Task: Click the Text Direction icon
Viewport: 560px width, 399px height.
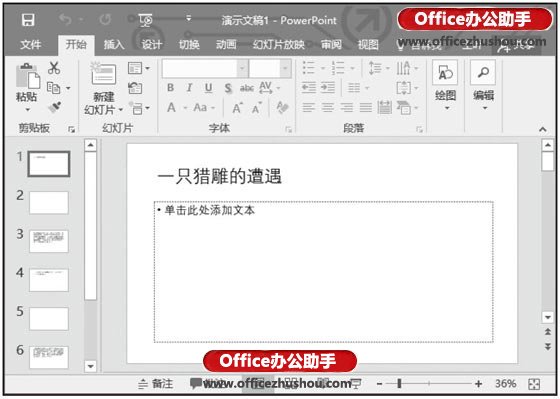Action: click(x=403, y=68)
